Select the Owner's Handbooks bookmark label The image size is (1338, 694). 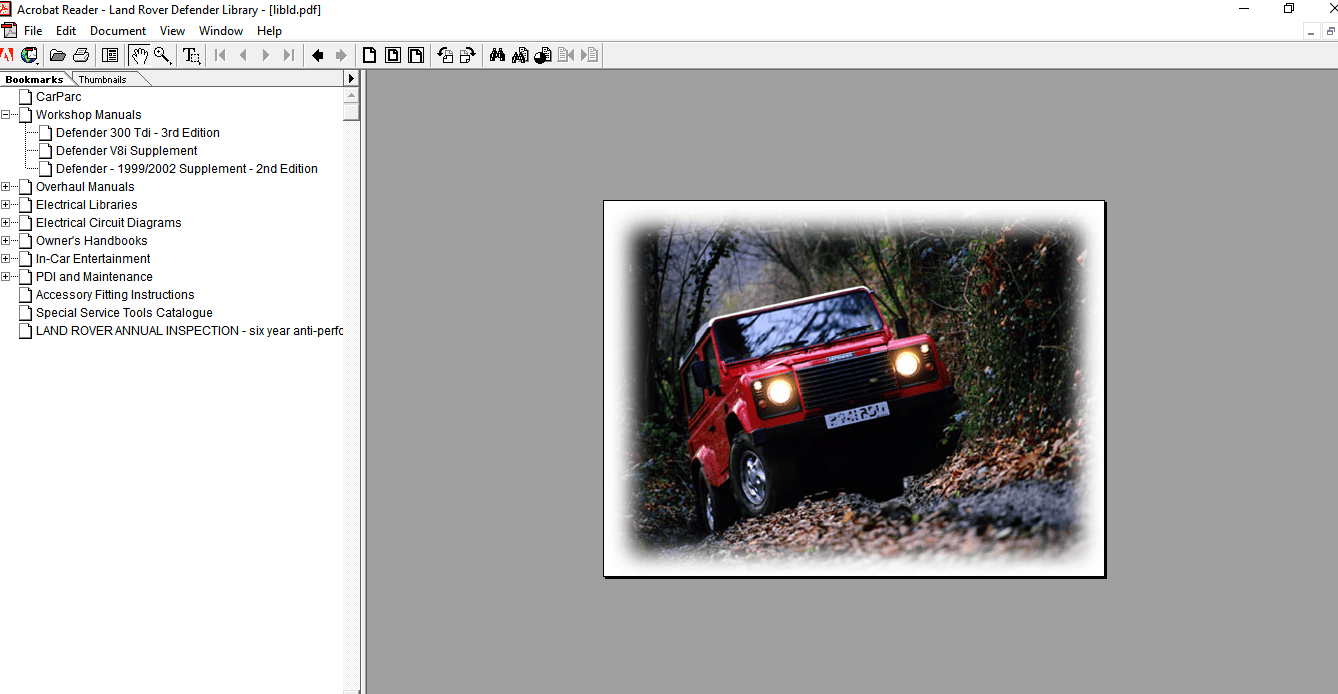coord(92,241)
